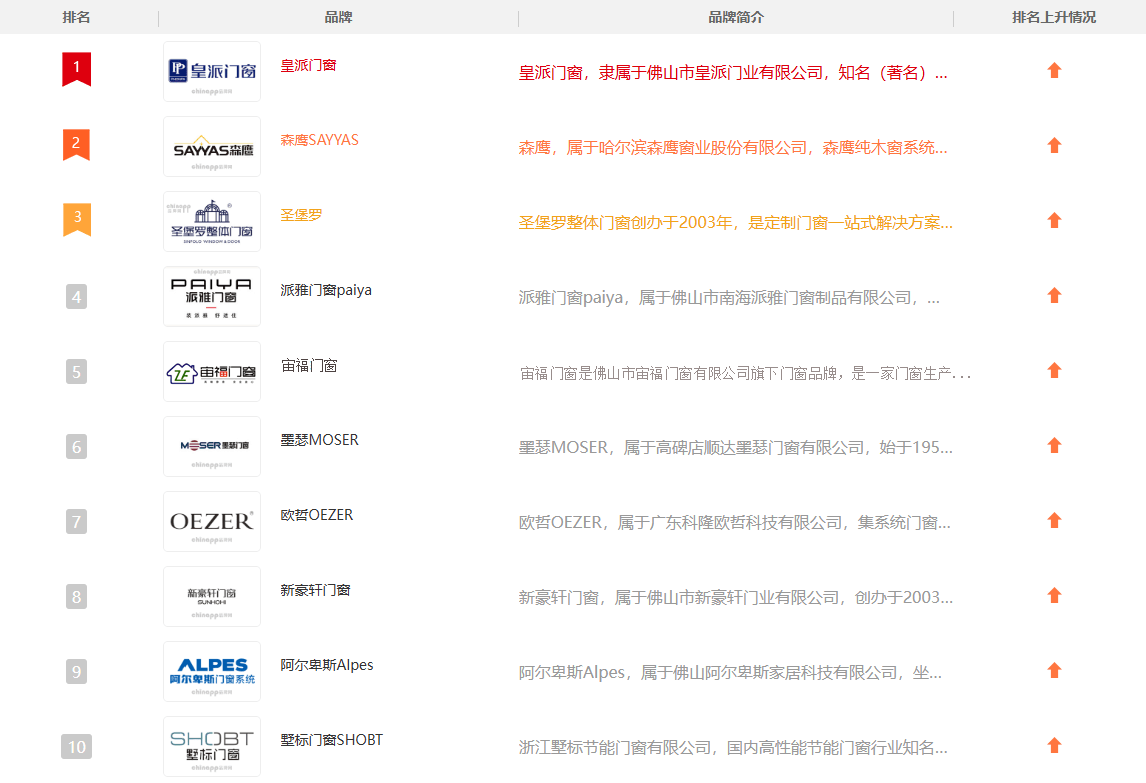Open the 森鹰SAYYAS brand name link
1146x783 pixels.
(319, 140)
